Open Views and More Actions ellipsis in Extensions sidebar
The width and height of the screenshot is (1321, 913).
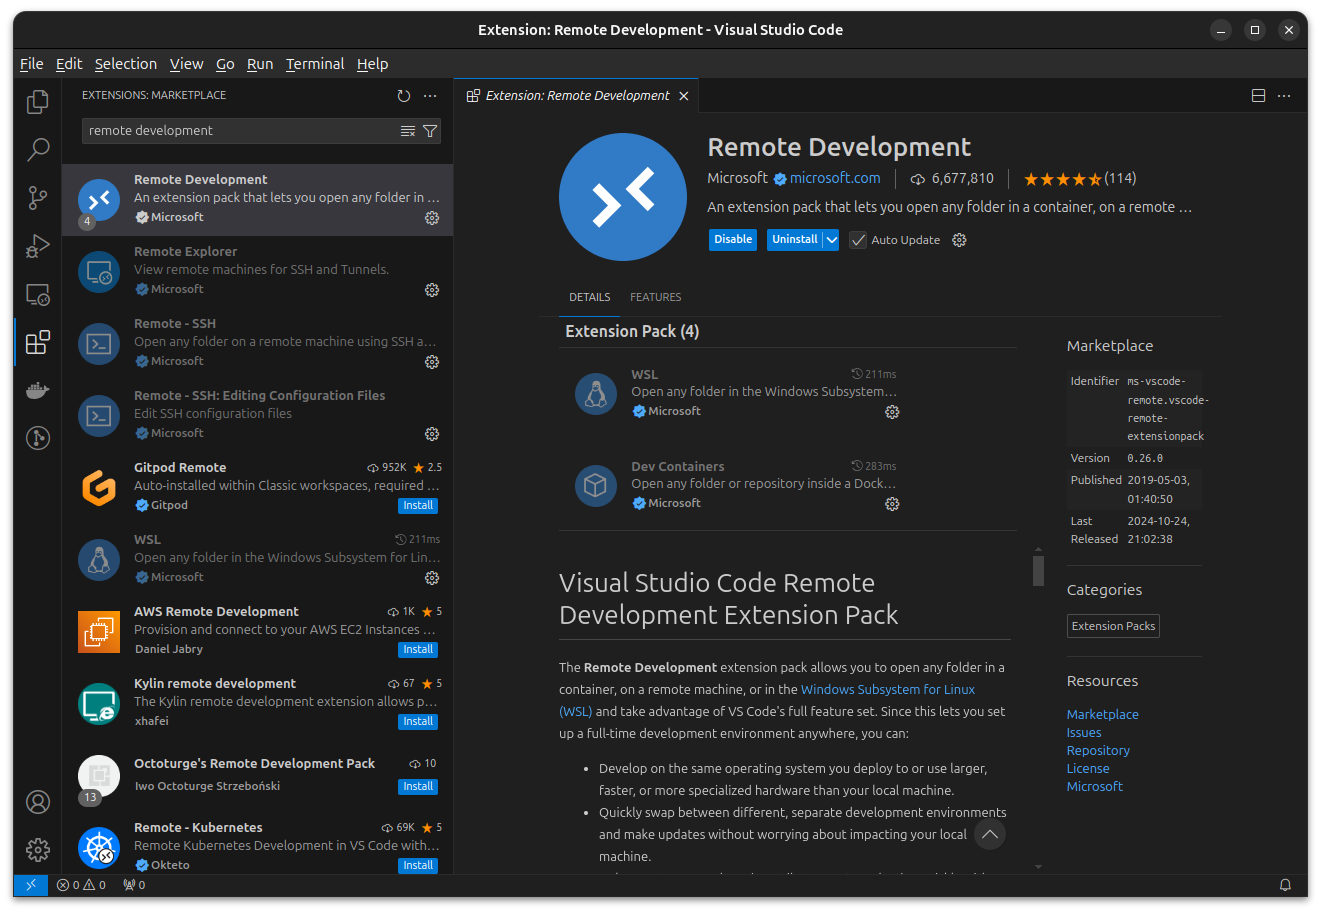coord(430,96)
